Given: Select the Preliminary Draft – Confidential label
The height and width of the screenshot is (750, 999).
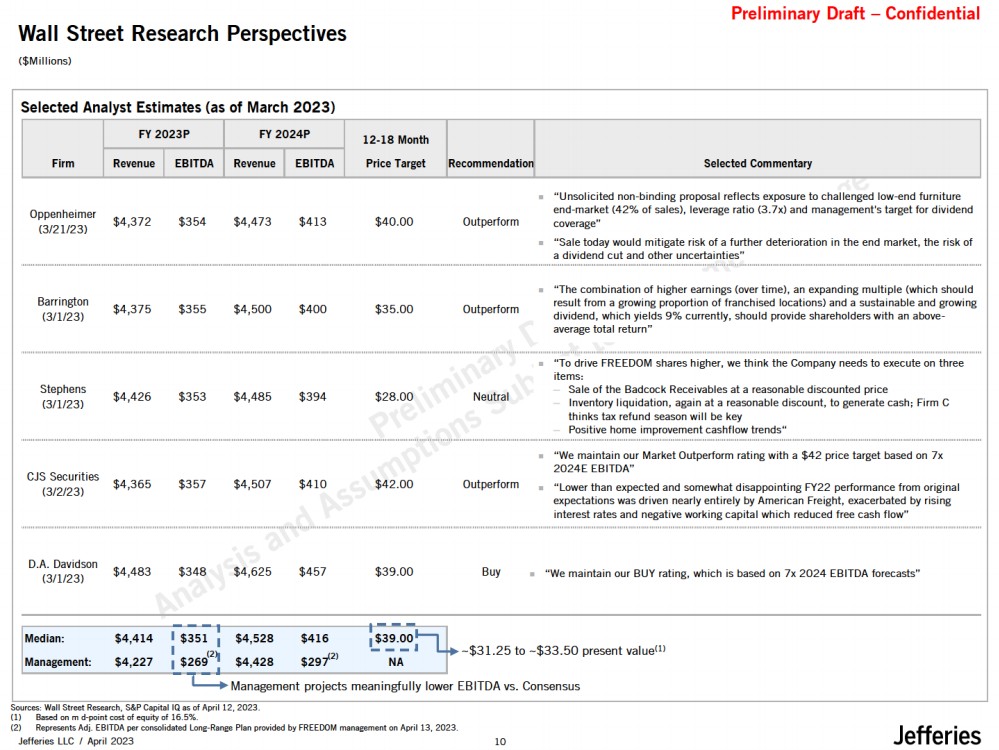Looking at the screenshot, I should pos(855,14).
